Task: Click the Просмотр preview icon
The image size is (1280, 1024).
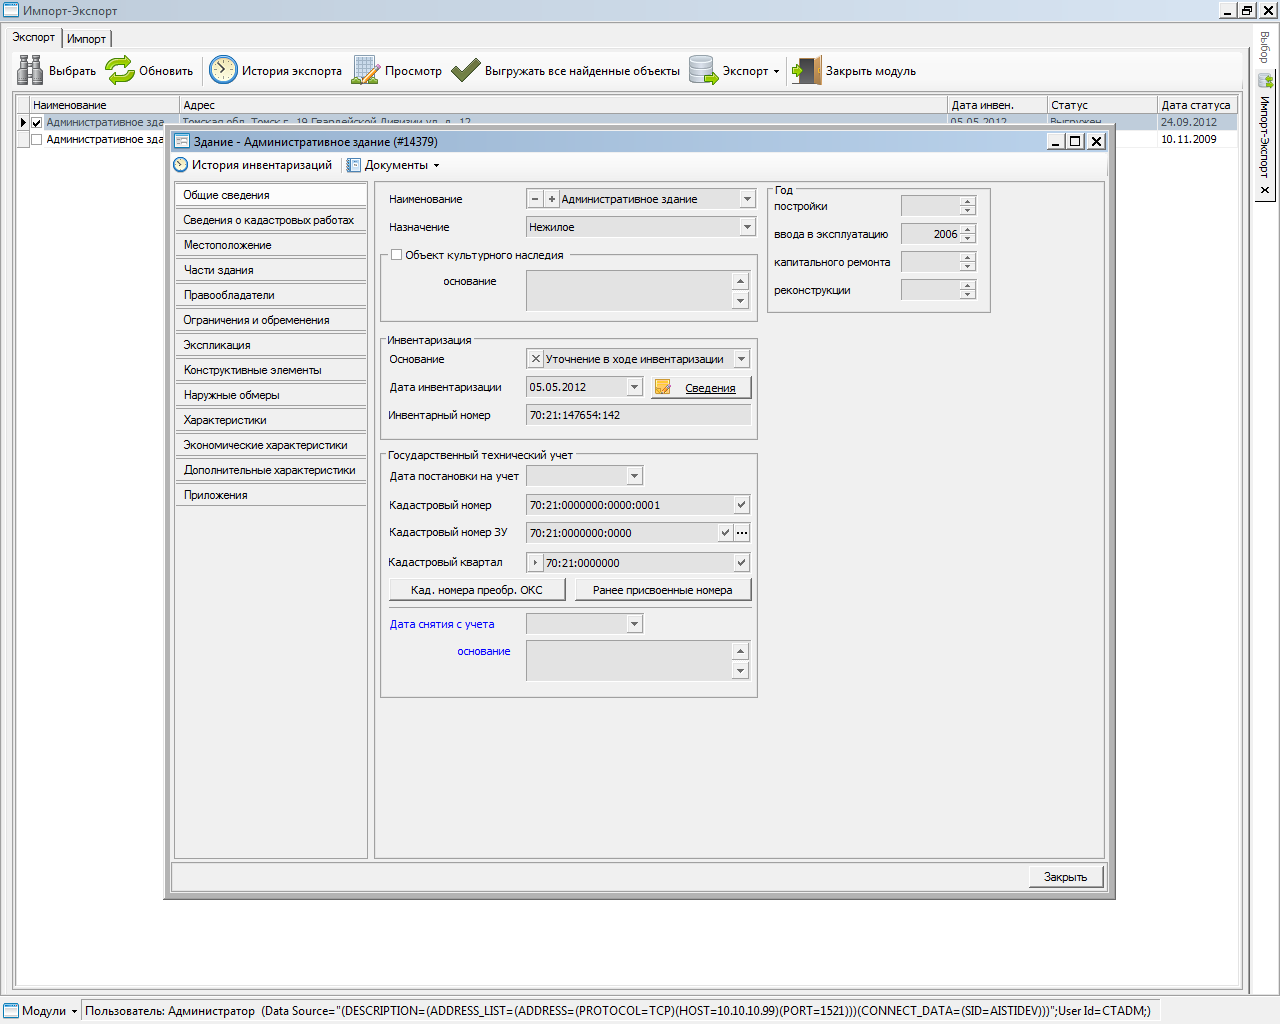Action: 366,71
